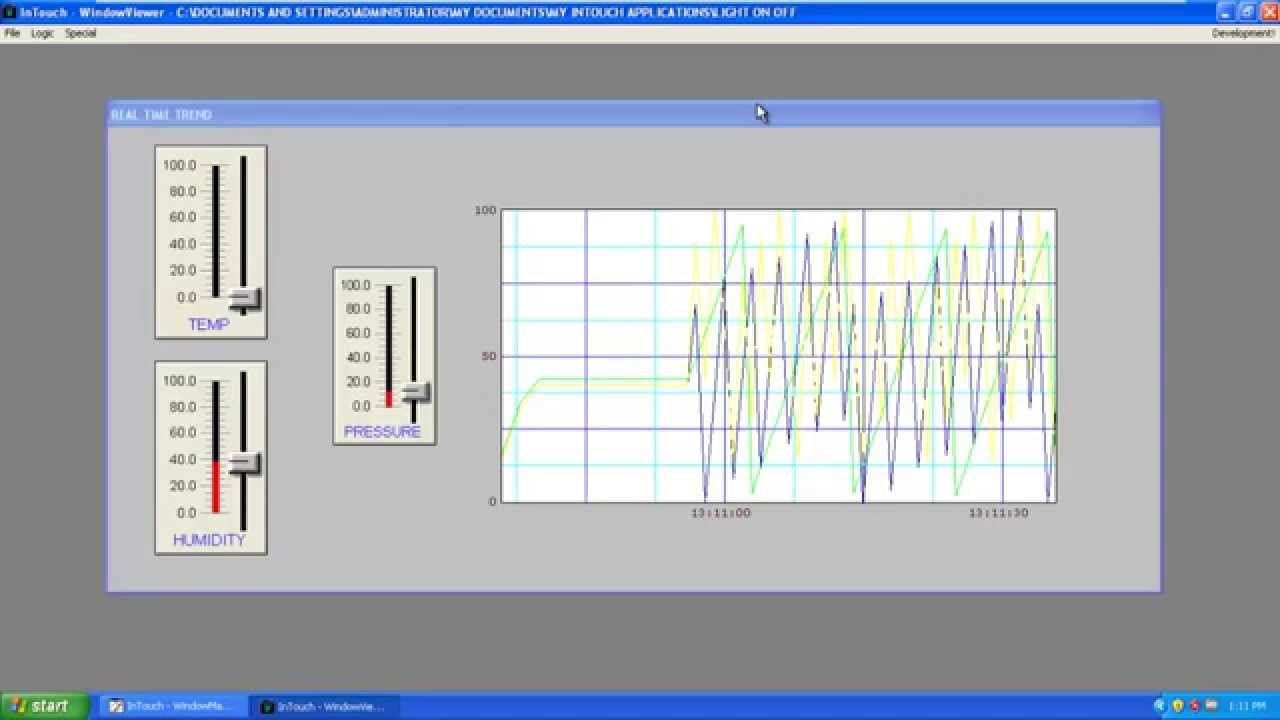The width and height of the screenshot is (1280, 720).
Task: Expand hidden system tray icons arrow
Action: (x=1160, y=706)
